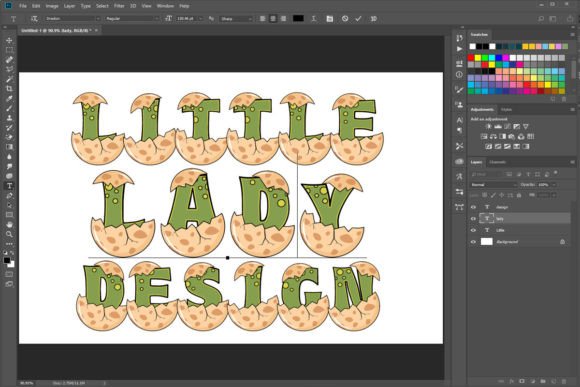Open the File menu

coord(23,6)
